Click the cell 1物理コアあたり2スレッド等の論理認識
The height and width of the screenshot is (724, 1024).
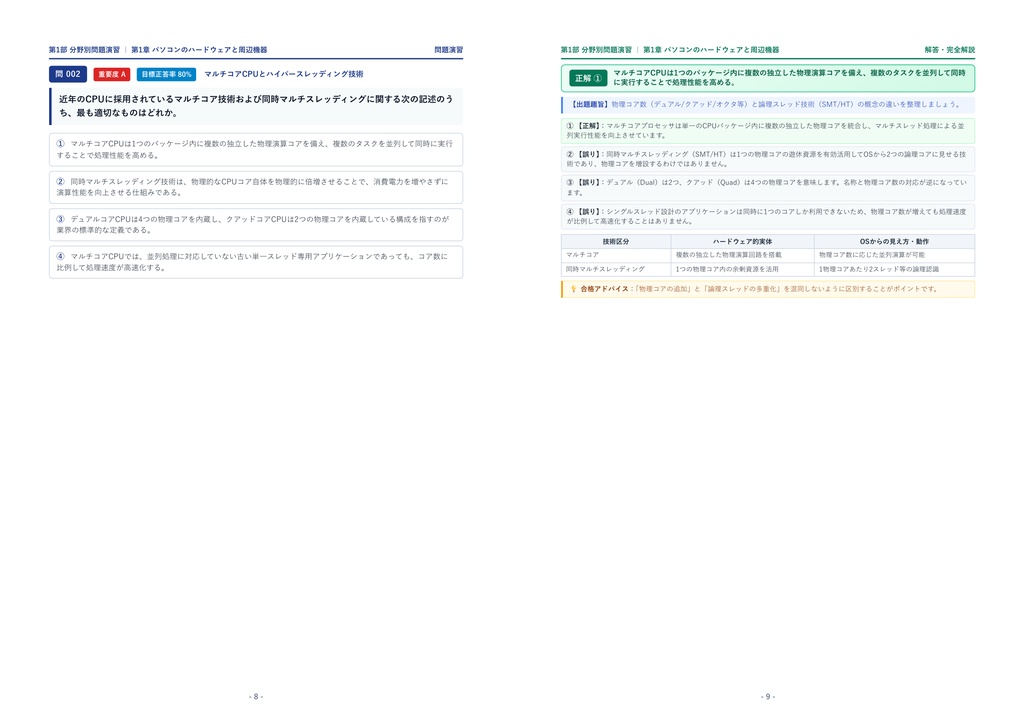[895, 270]
